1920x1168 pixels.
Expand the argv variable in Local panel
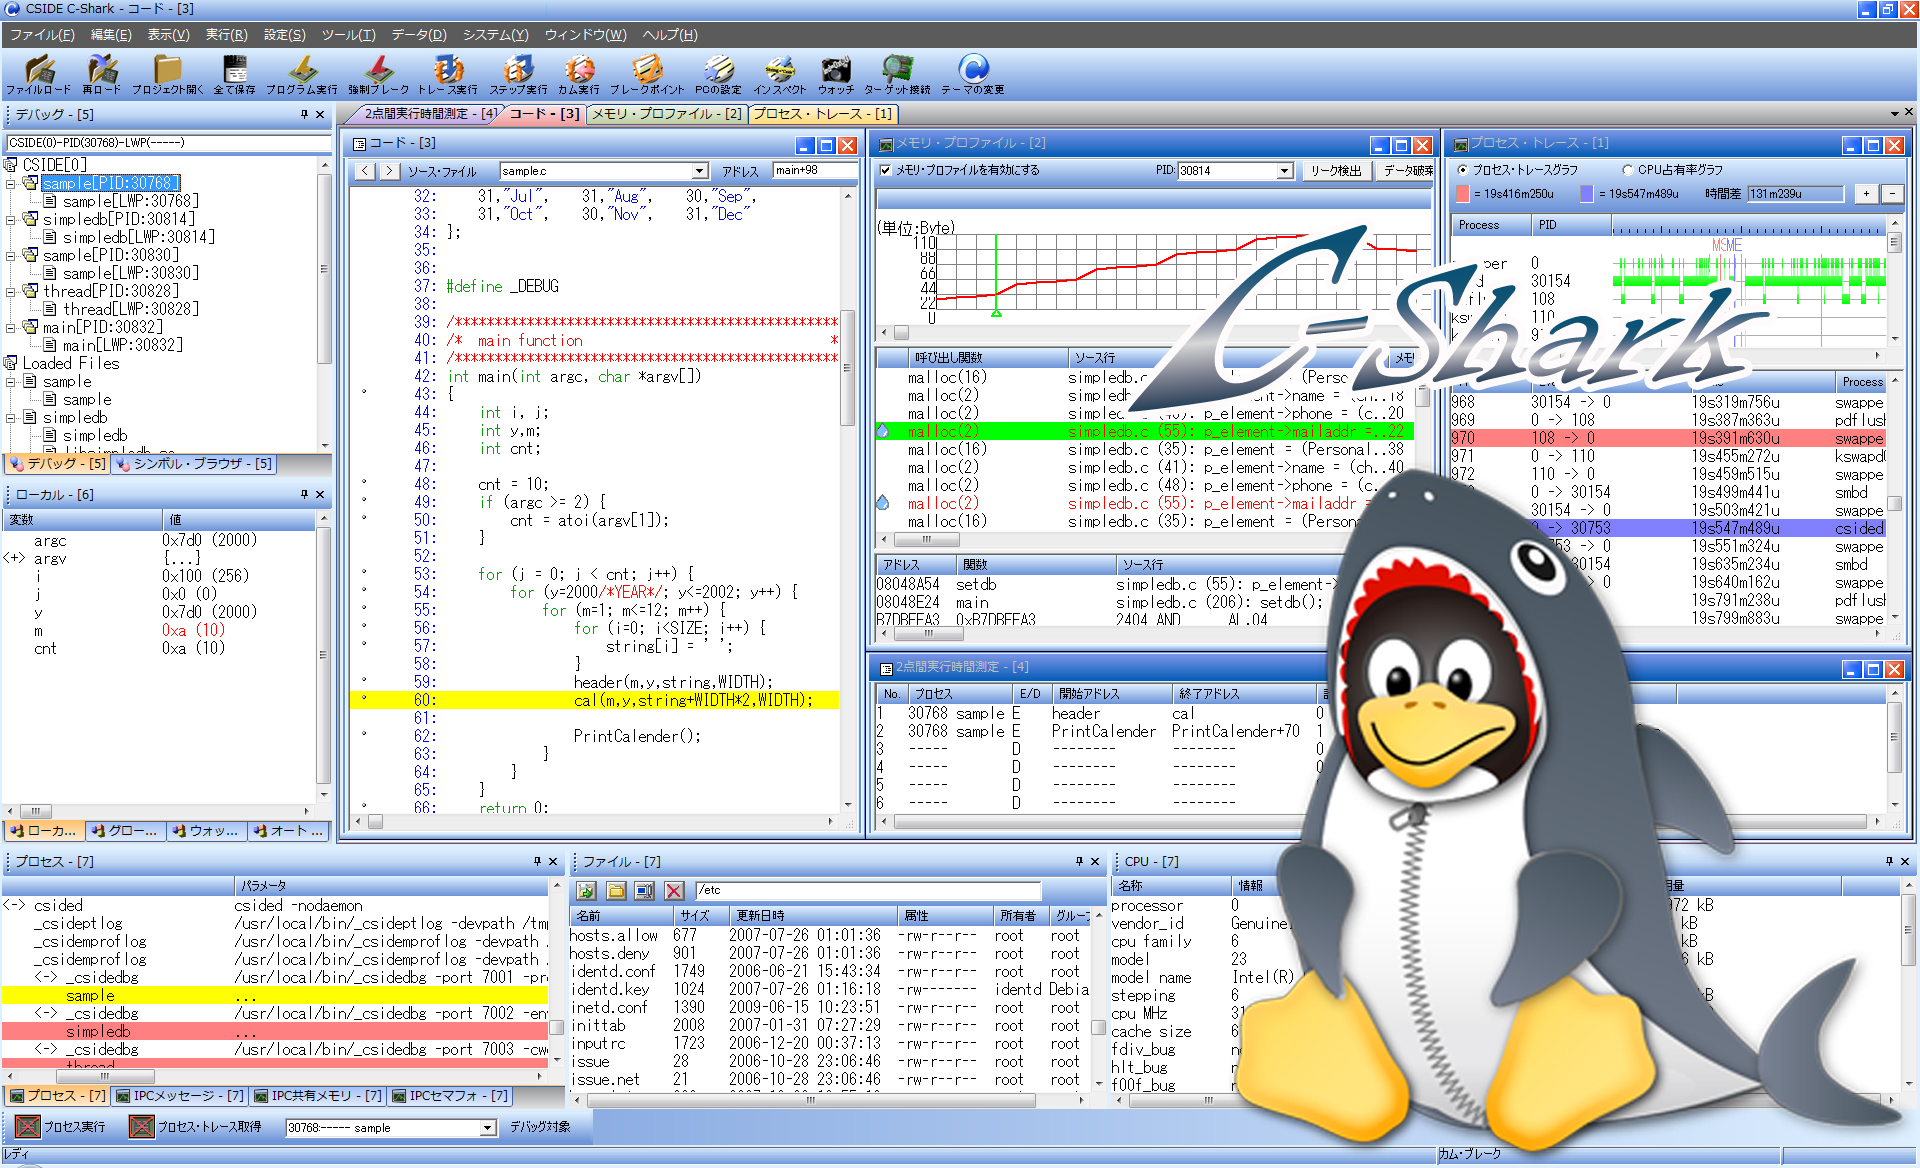tap(14, 558)
